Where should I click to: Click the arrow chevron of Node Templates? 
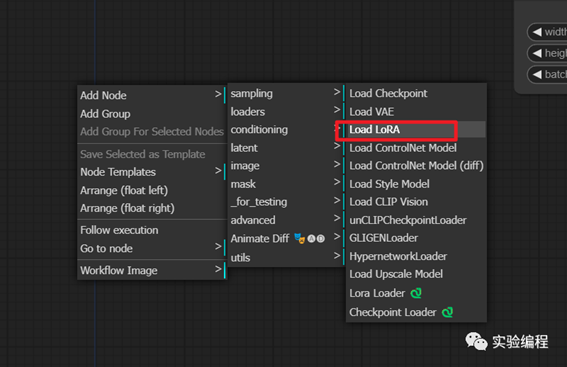[218, 170]
